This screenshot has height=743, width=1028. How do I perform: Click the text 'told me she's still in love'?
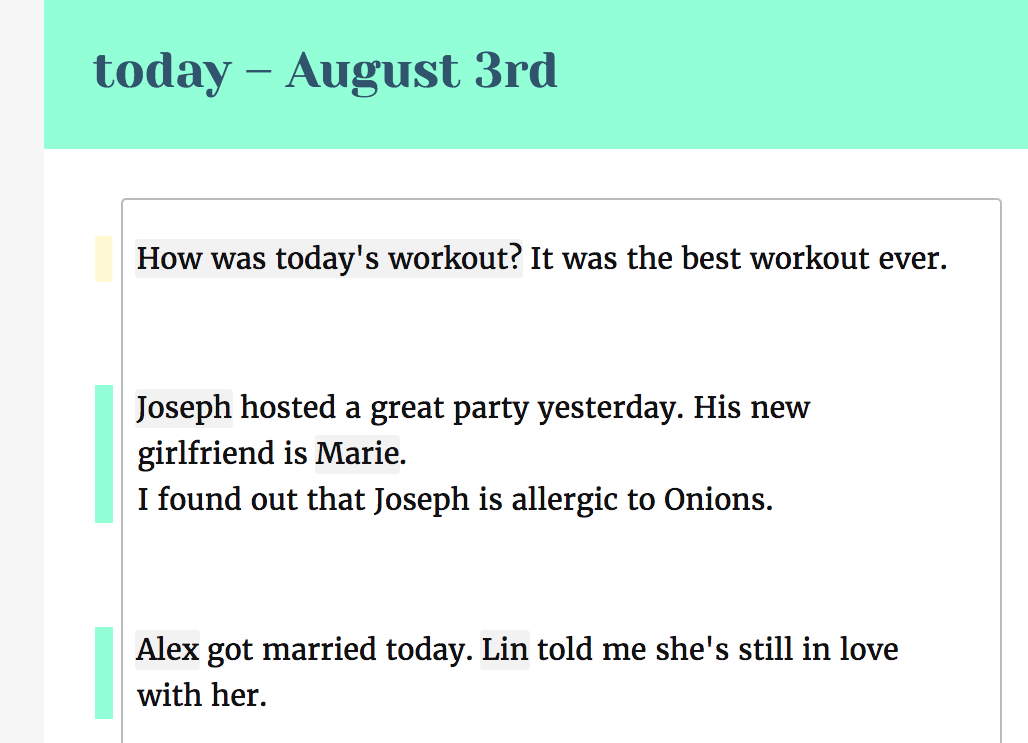(x=718, y=650)
